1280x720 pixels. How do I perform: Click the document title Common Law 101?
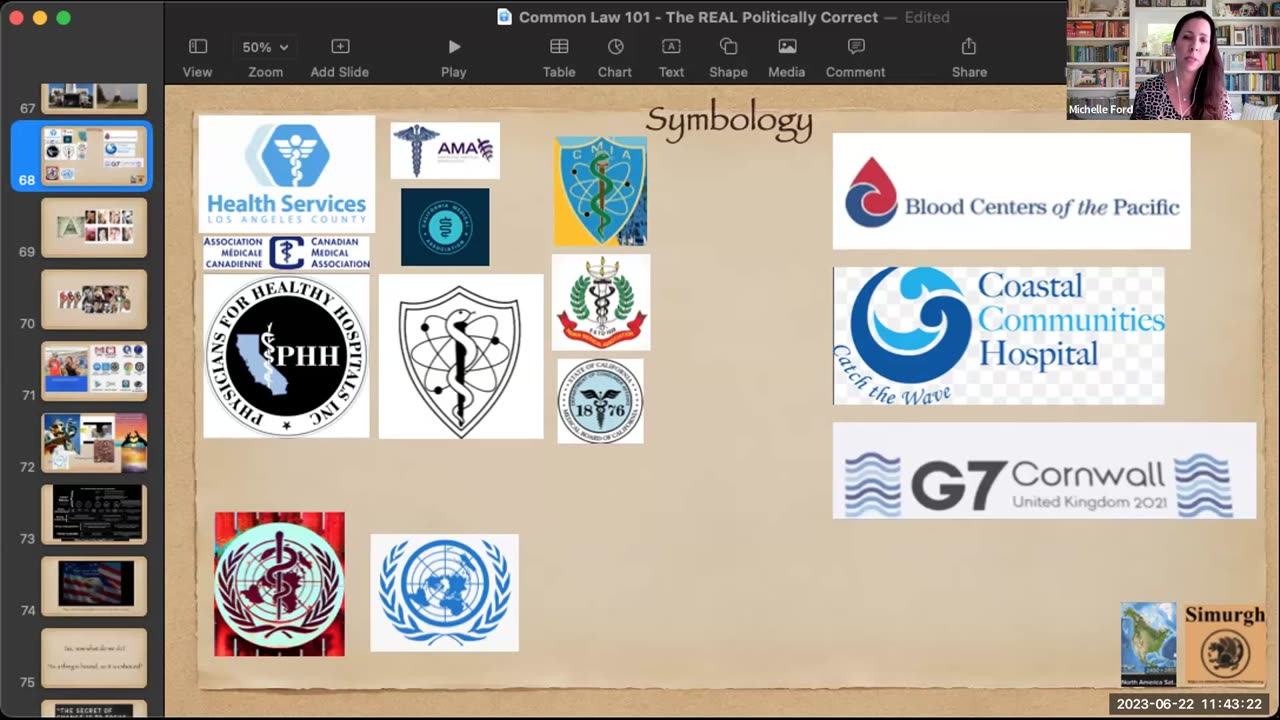pos(698,17)
